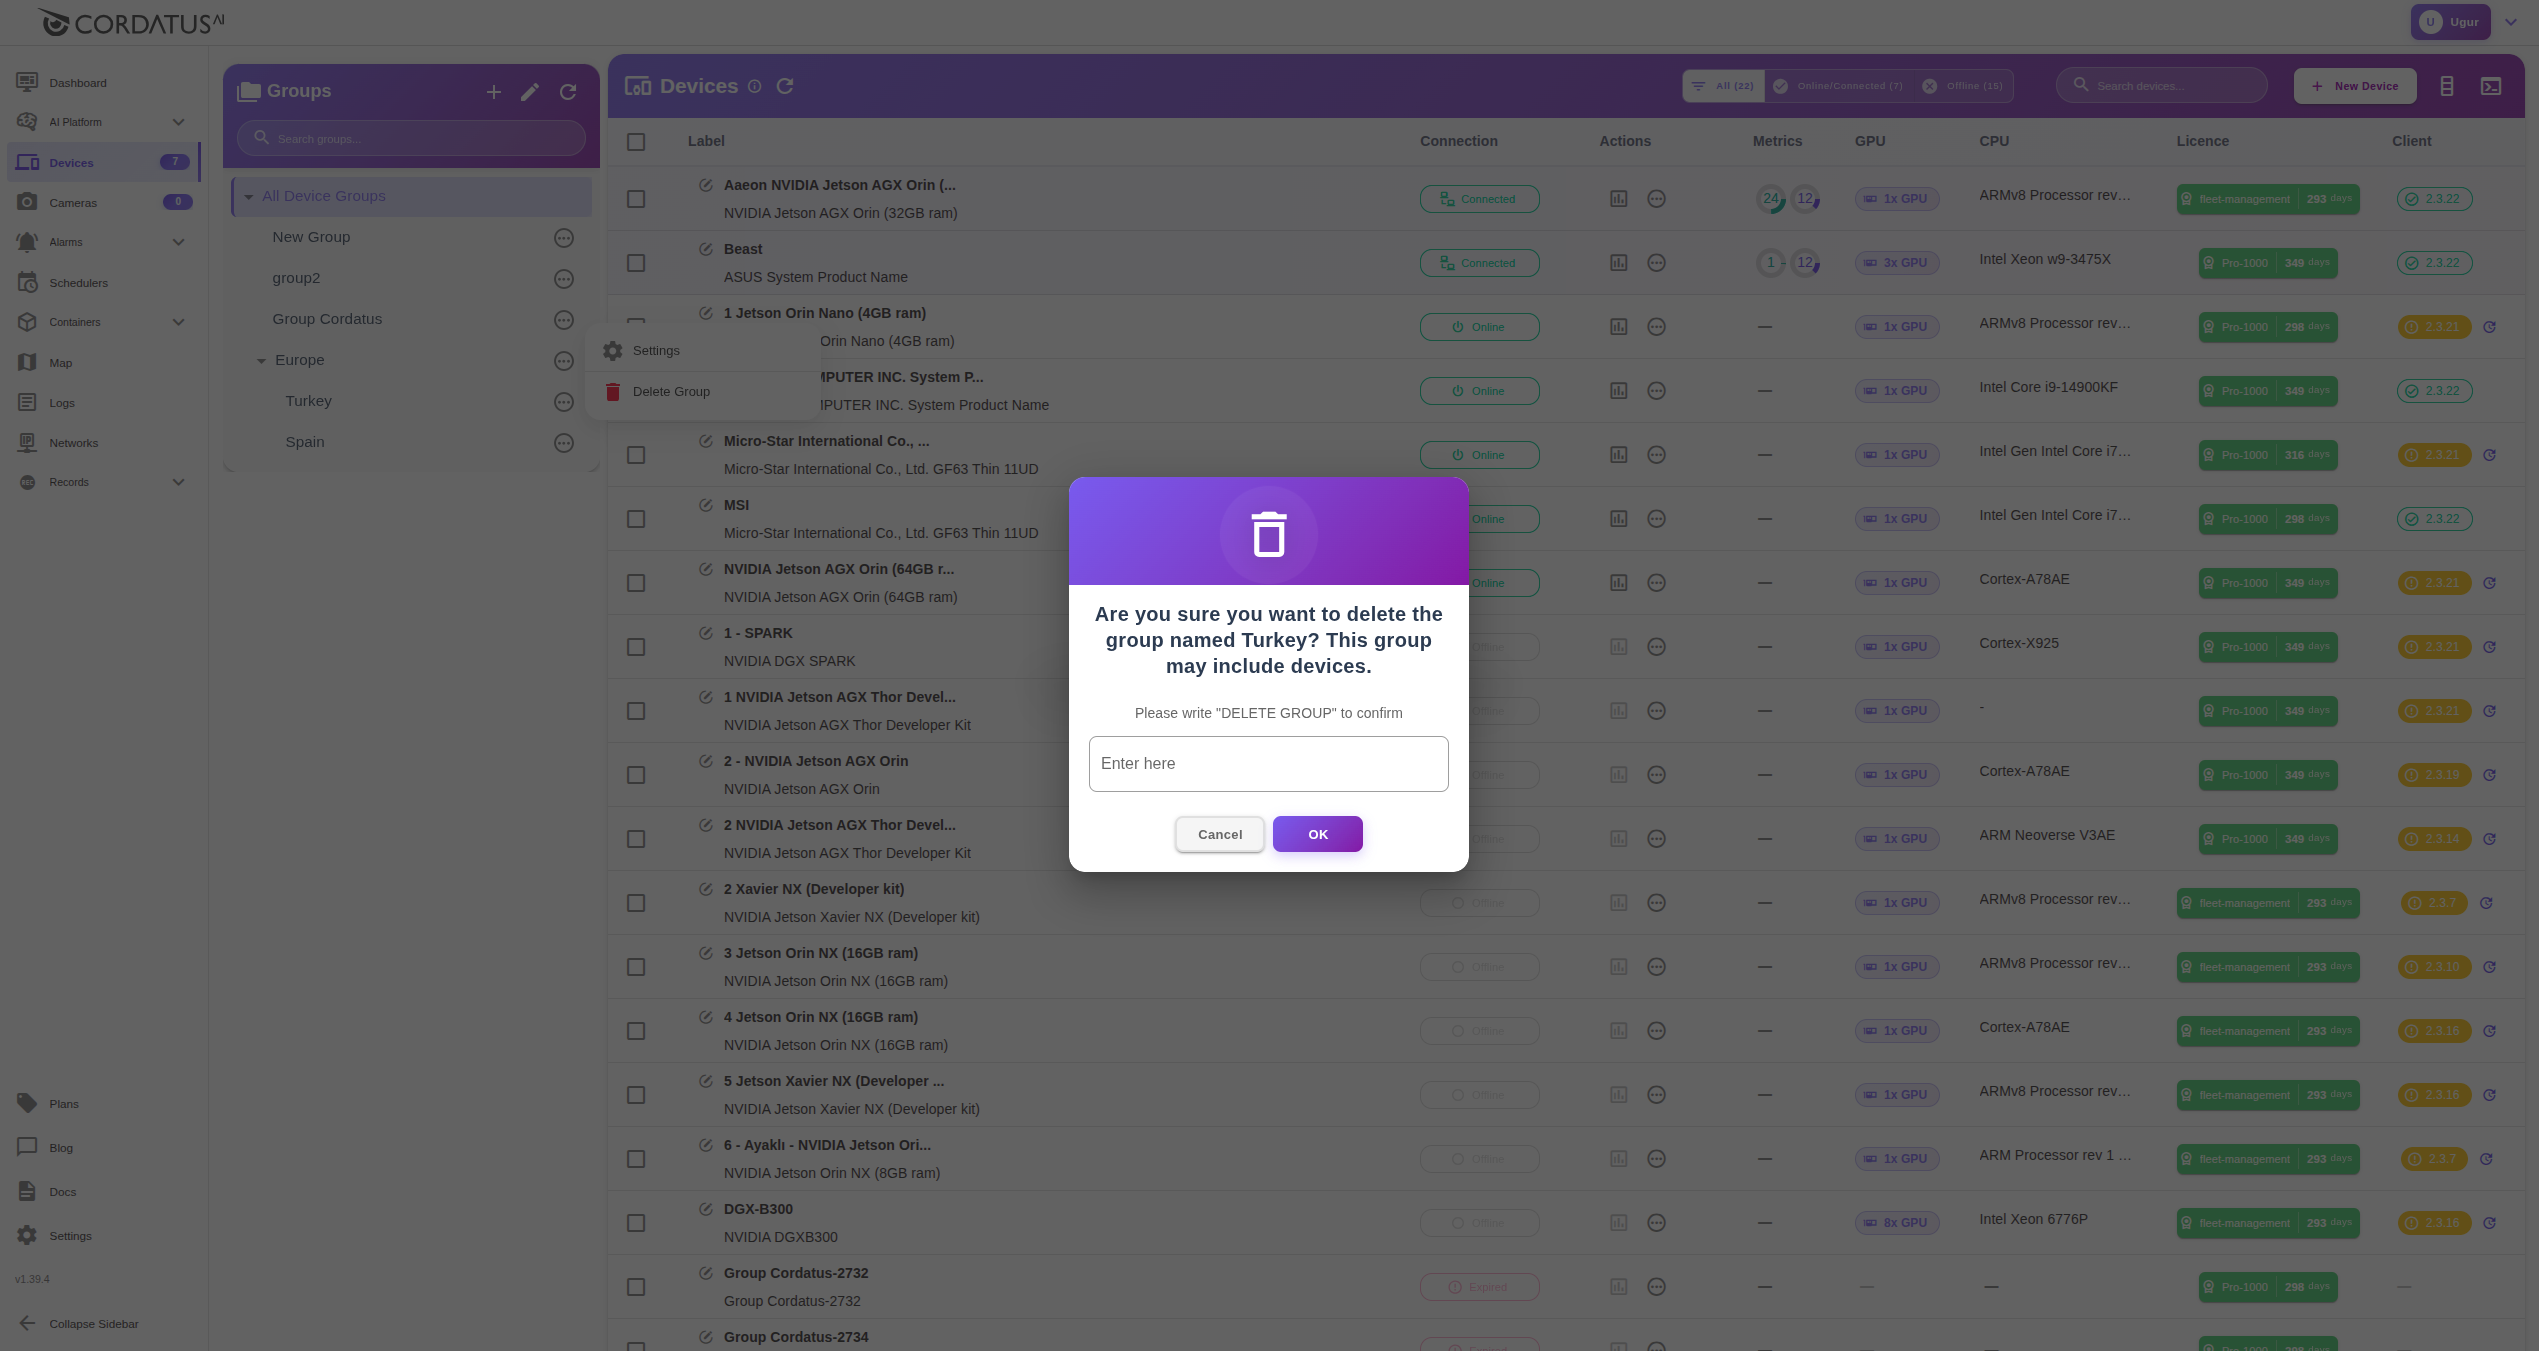Screen dimensions: 2539x1351
Task: Check the Beast device checkbox
Action: coord(636,263)
